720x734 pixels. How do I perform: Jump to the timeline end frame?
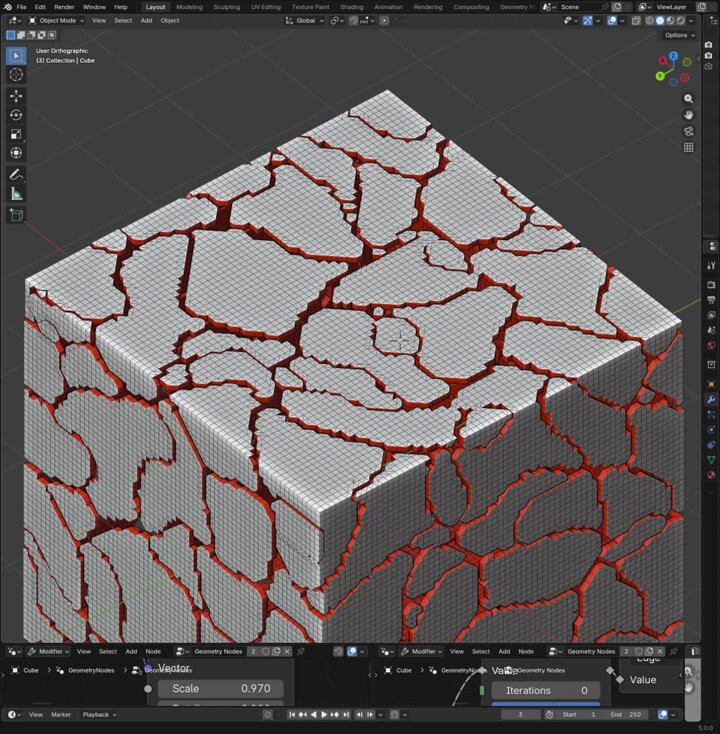coord(346,714)
